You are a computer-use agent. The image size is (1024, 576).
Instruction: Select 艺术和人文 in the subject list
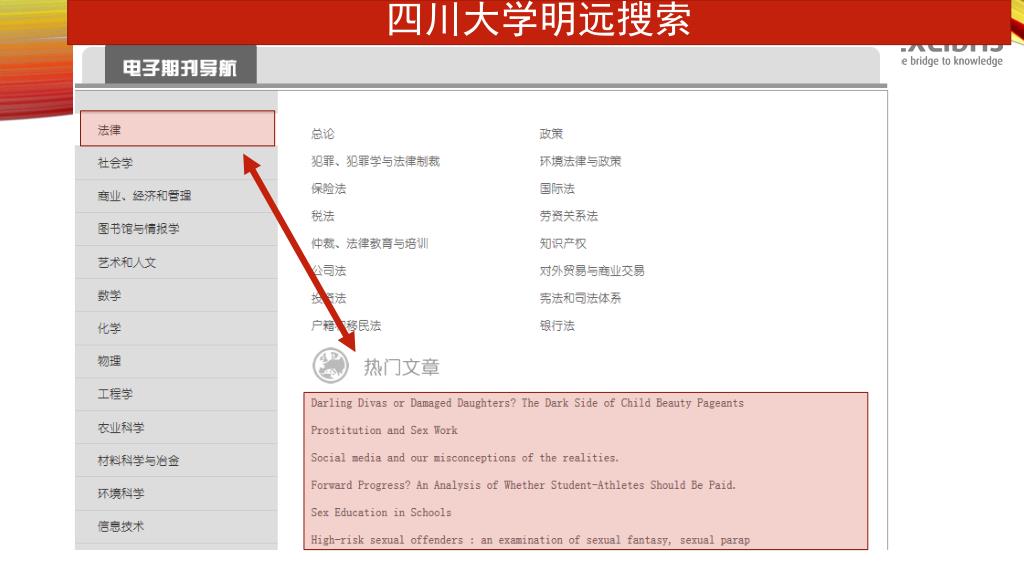click(x=176, y=263)
